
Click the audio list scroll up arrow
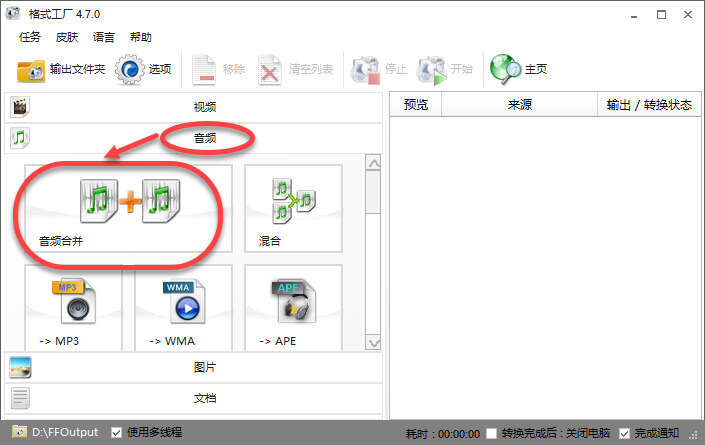point(373,163)
